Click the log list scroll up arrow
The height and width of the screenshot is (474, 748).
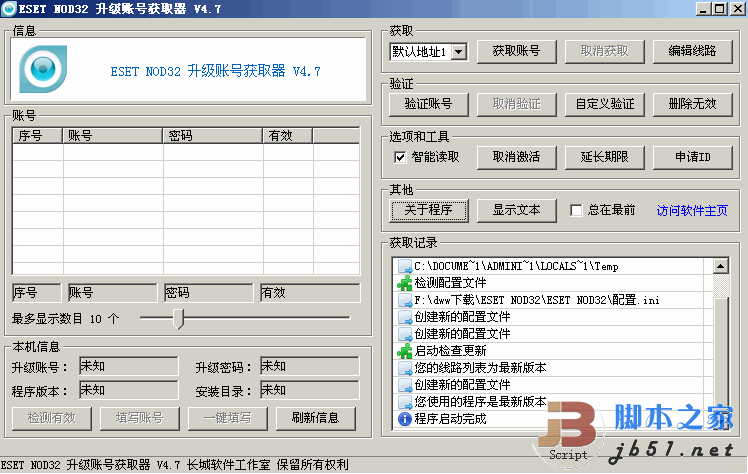(x=721, y=266)
